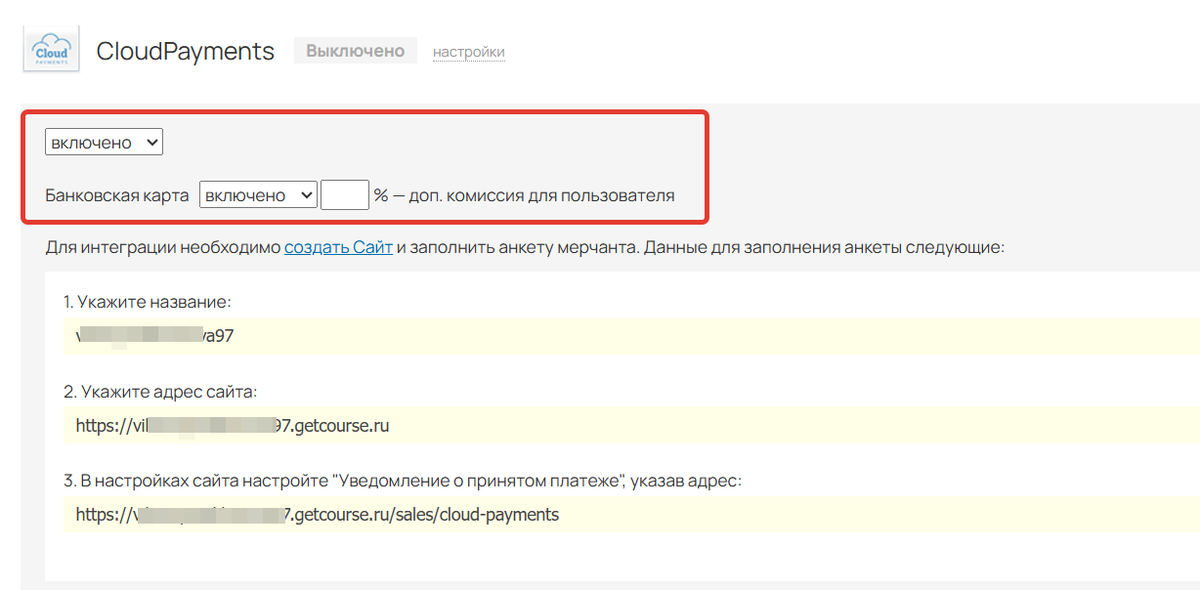This screenshot has height=590, width=1200.
Task: Click the 'Уведомление о принятом платеже' instruction line
Action: click(402, 481)
